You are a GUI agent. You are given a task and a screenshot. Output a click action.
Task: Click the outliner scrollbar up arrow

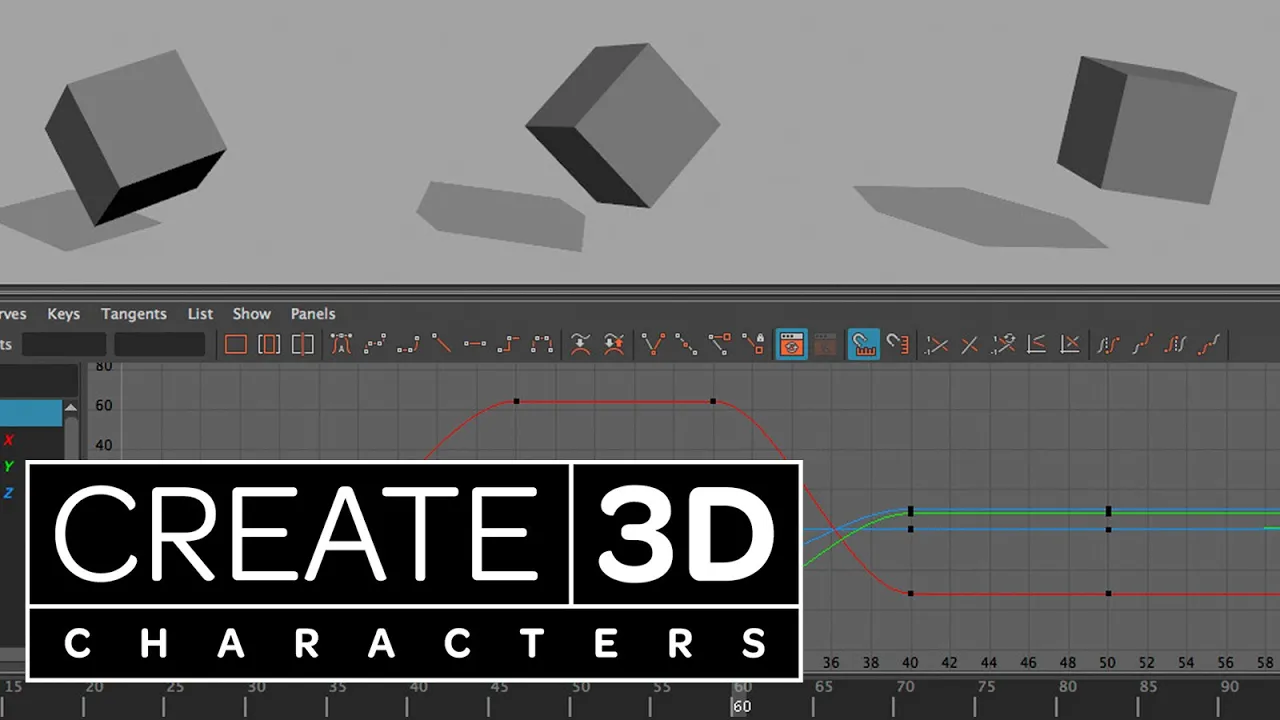(70, 408)
